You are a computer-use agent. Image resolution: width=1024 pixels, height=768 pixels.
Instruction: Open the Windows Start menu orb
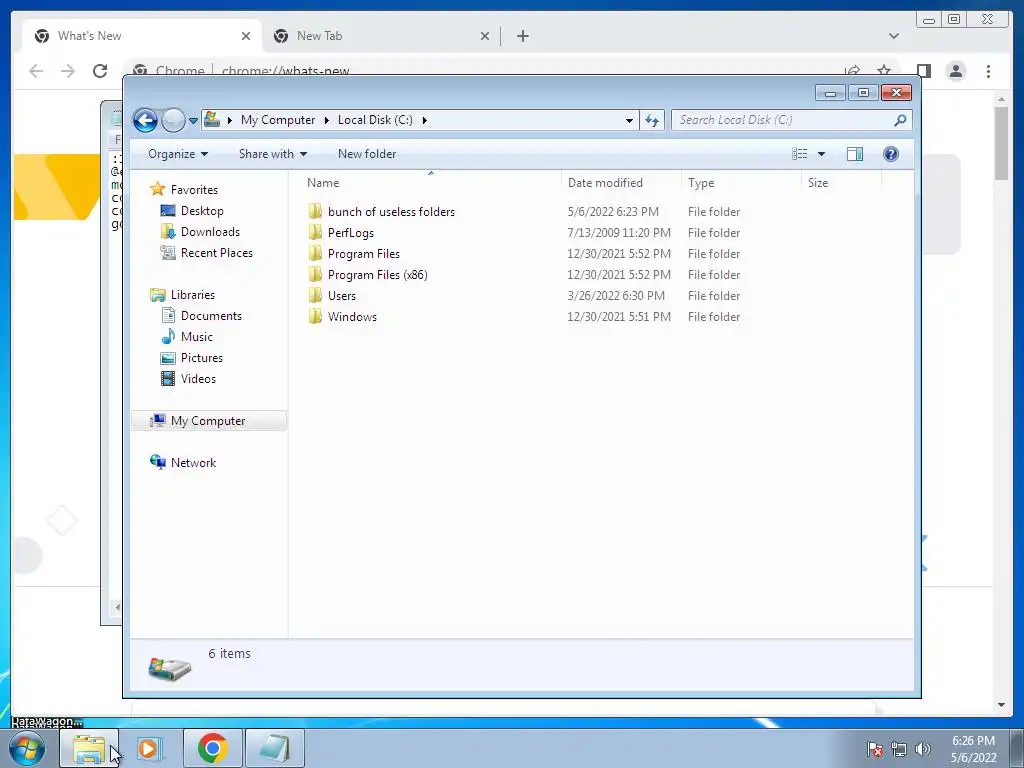click(x=27, y=748)
